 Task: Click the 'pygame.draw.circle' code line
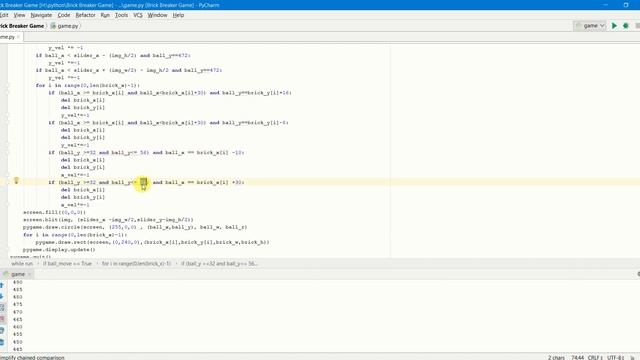tap(135, 227)
